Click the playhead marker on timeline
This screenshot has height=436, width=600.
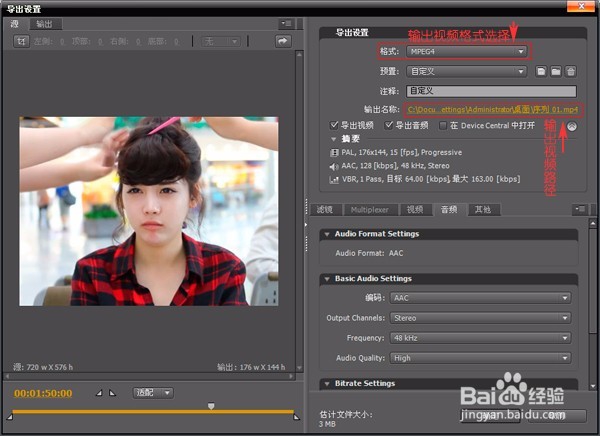pyautogui.click(x=211, y=405)
